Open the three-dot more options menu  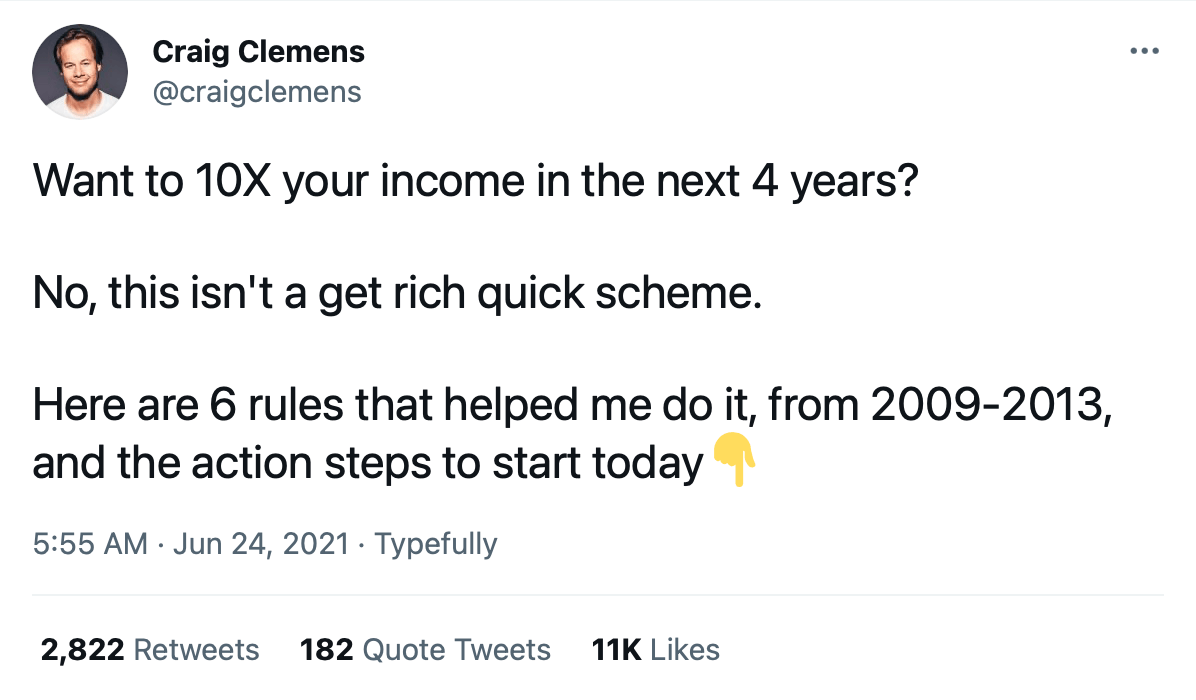tap(1143, 50)
